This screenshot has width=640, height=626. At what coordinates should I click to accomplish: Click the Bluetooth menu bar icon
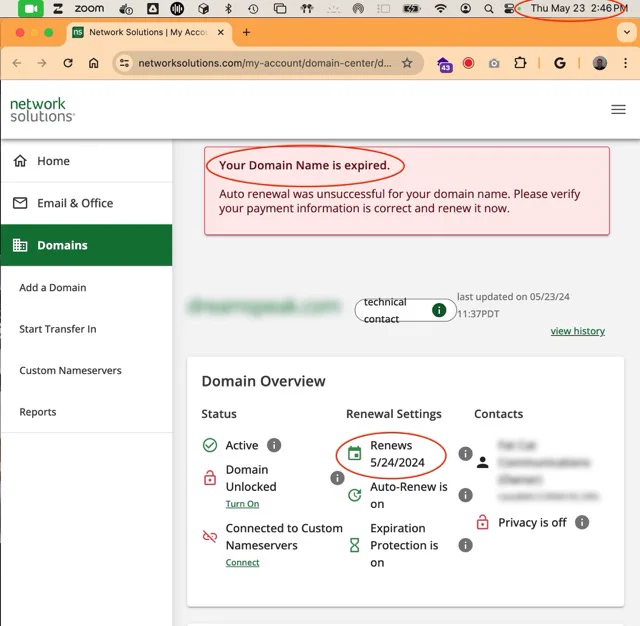tap(229, 8)
